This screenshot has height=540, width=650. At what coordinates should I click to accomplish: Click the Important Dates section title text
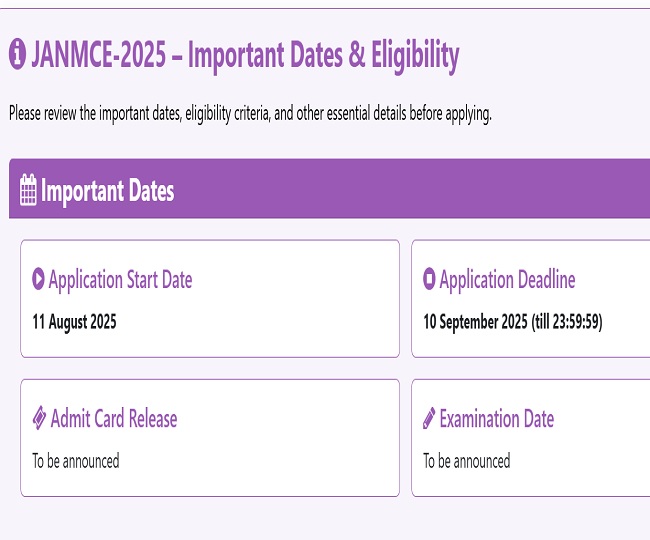coord(107,191)
